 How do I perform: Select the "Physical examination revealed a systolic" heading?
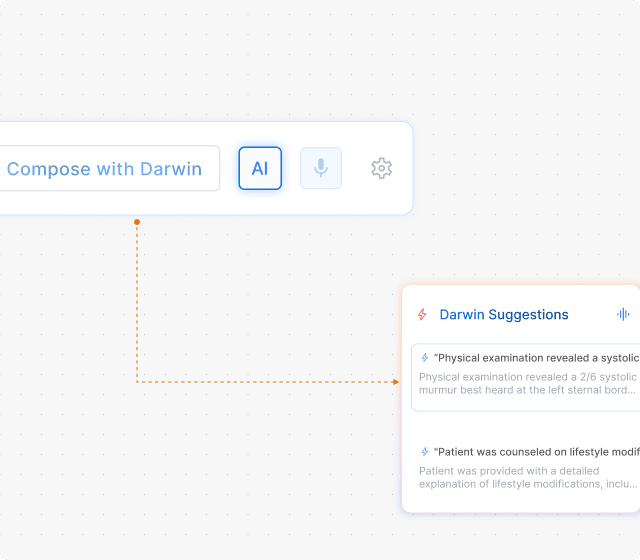tap(536, 358)
